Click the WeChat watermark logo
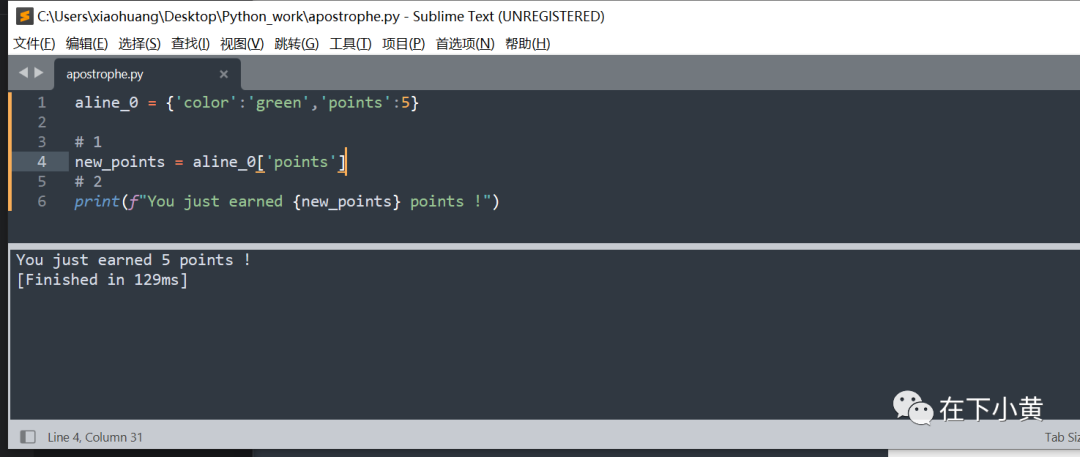Image resolution: width=1080 pixels, height=457 pixels. click(x=913, y=407)
